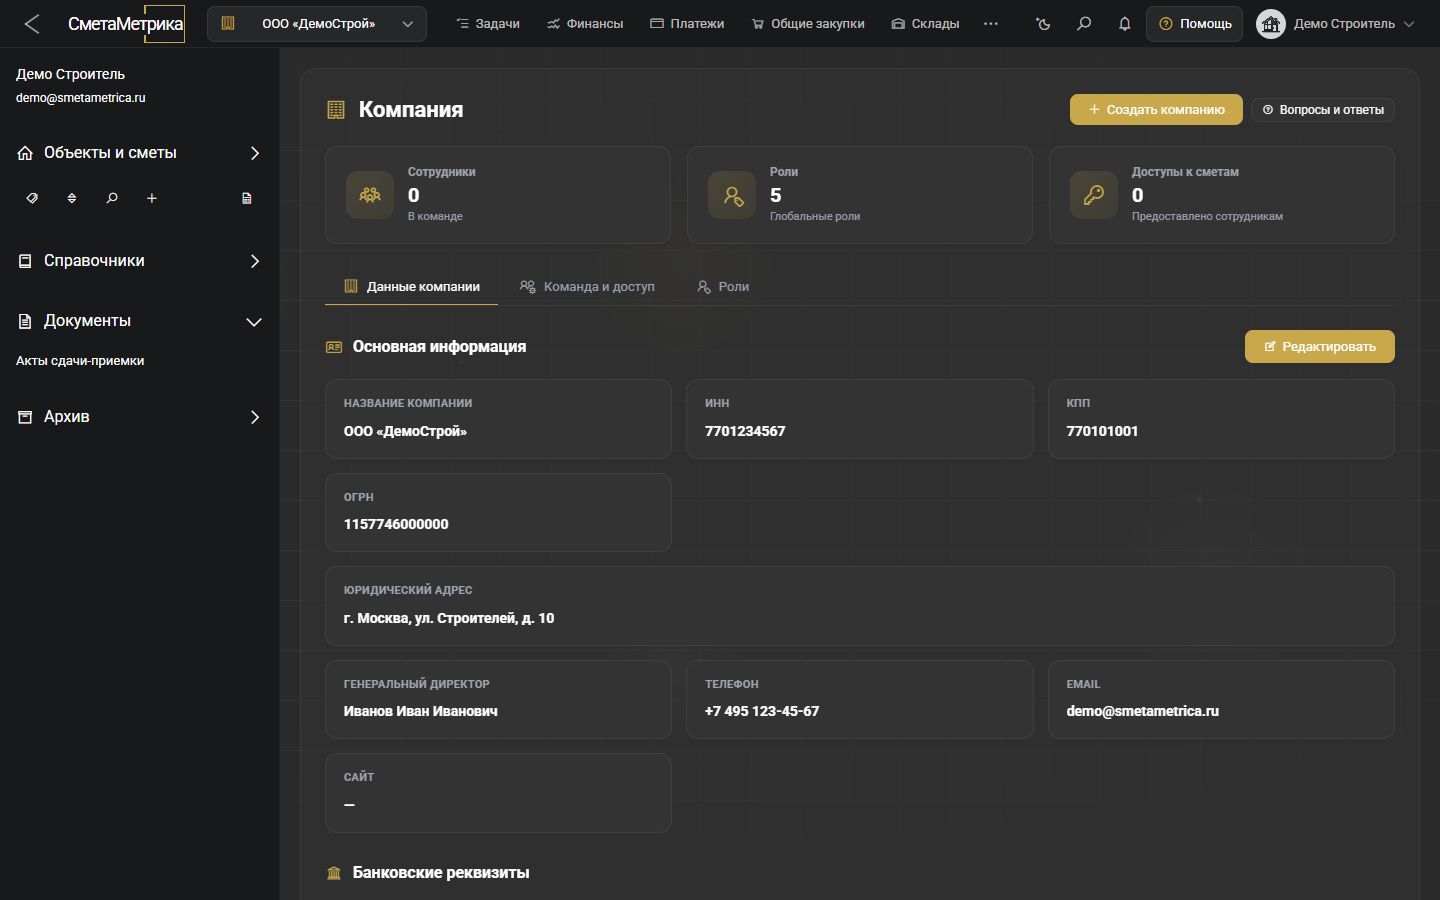Viewport: 1440px width, 900px height.
Task: Open the more menu ellipsis in the top bar
Action: point(991,24)
